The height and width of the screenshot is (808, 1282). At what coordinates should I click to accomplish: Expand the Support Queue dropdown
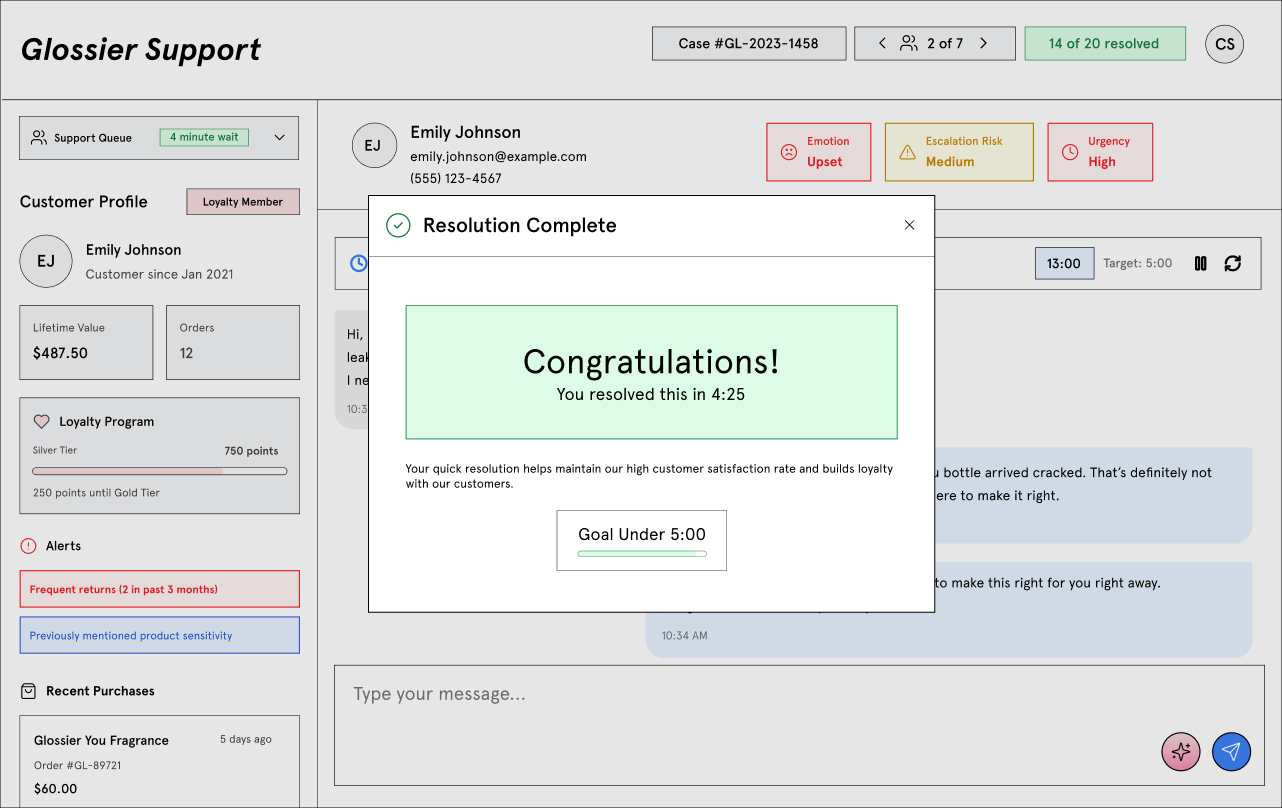pyautogui.click(x=279, y=138)
